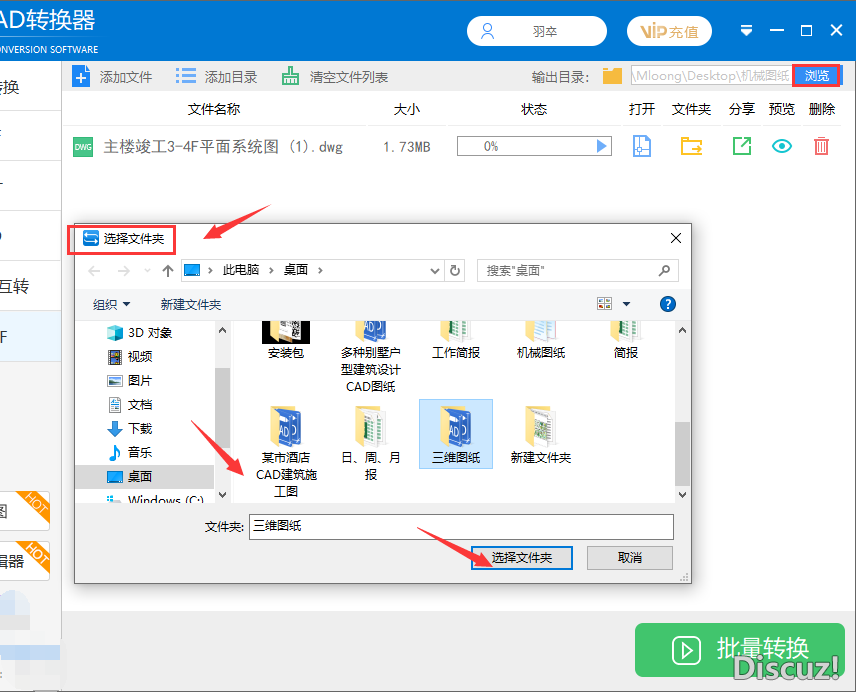Click the refresh icon beside the address bar
Image resolution: width=856 pixels, height=692 pixels.
[456, 270]
